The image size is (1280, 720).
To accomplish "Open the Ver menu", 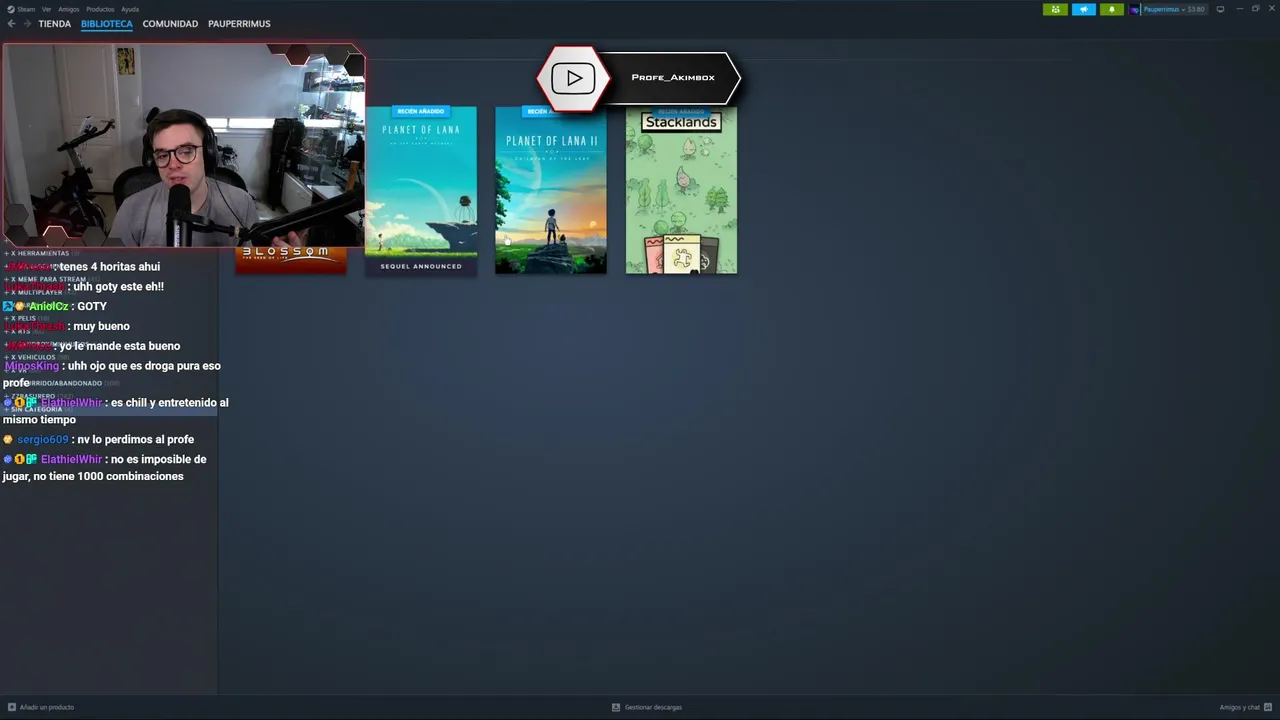I will [x=46, y=9].
